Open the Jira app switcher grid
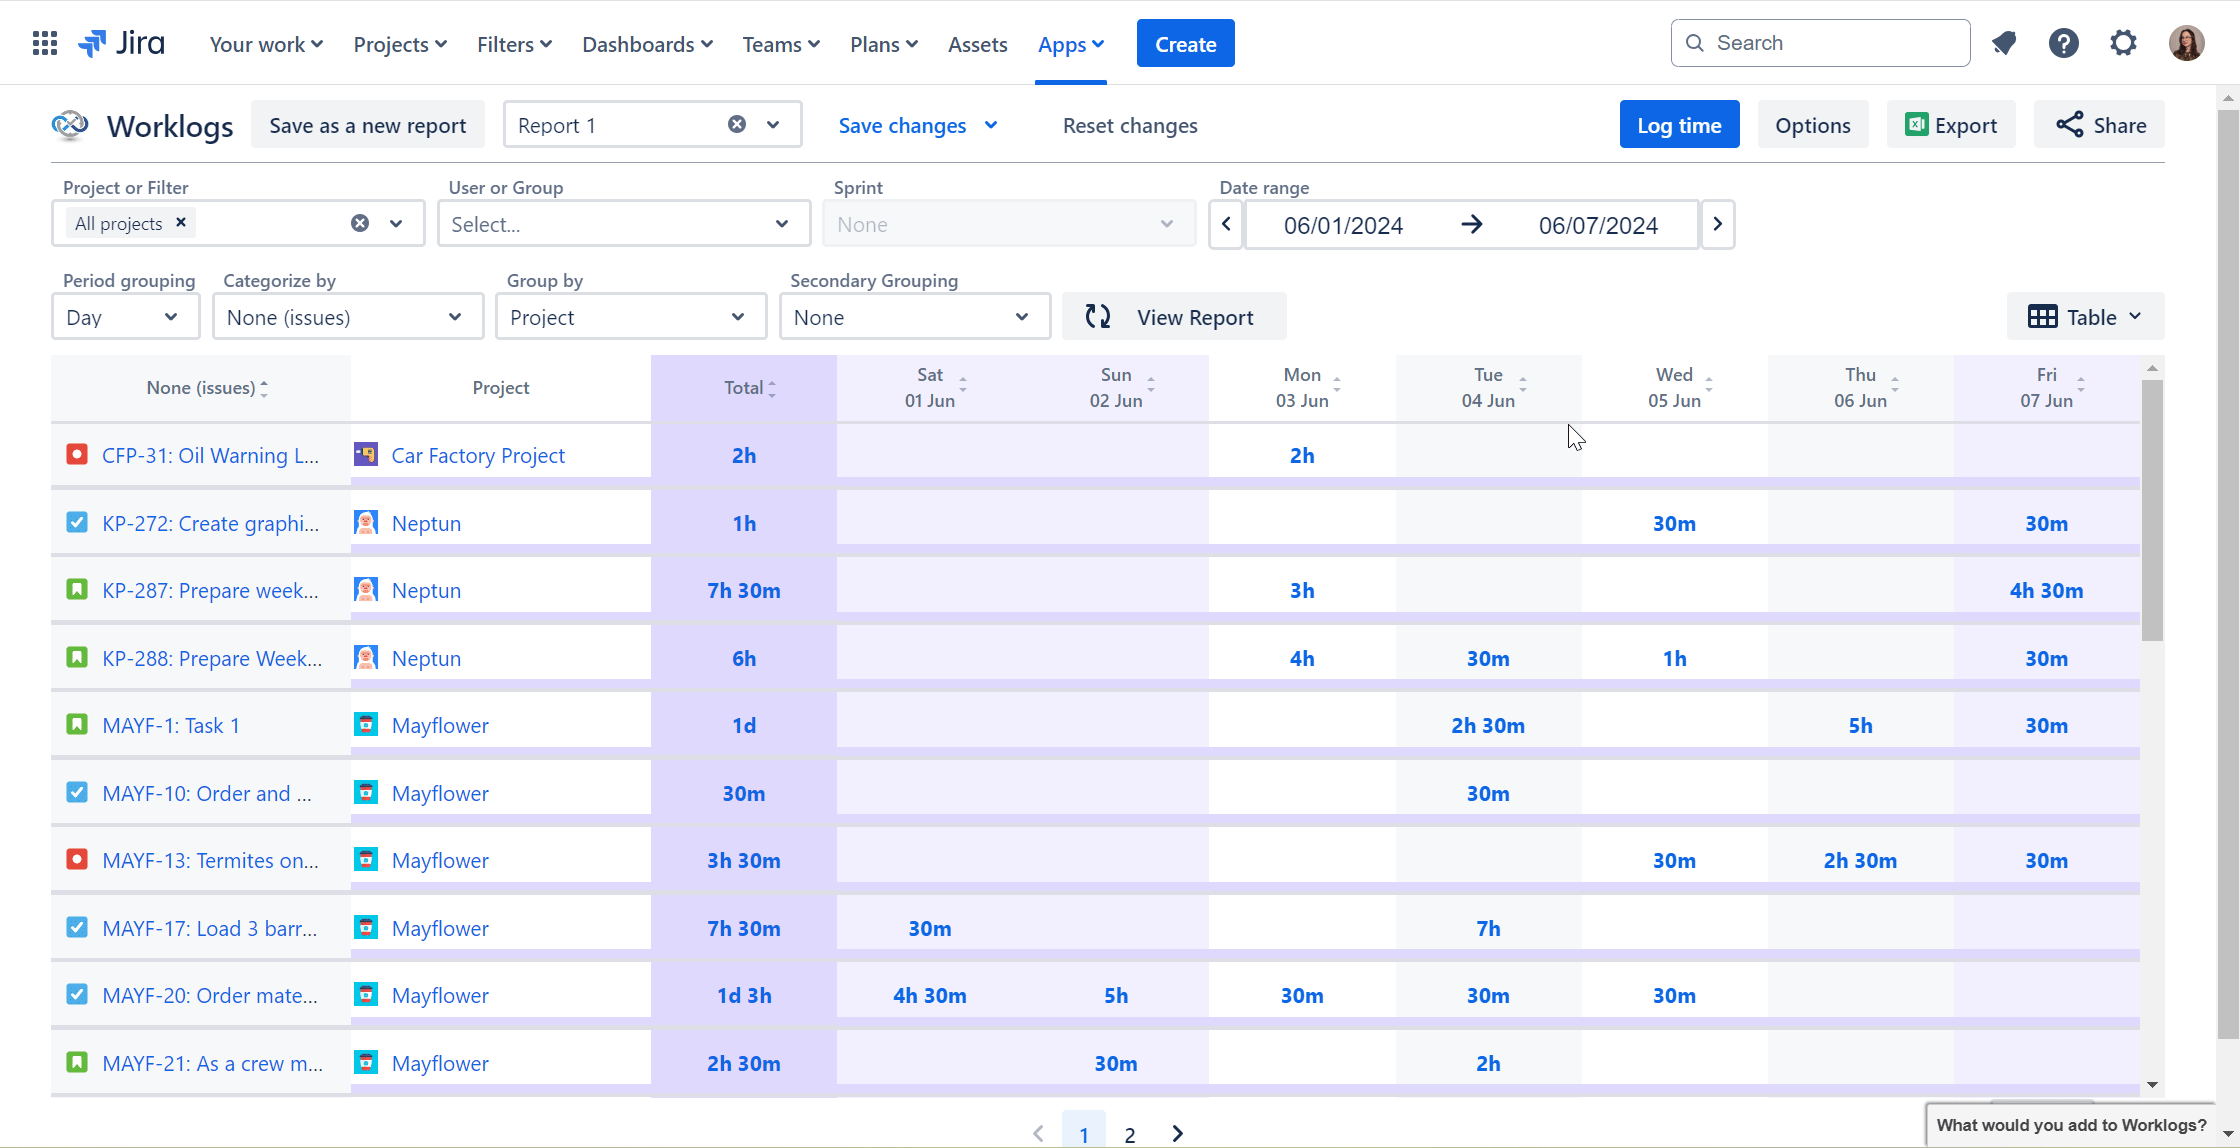The width and height of the screenshot is (2240, 1148). click(x=44, y=43)
